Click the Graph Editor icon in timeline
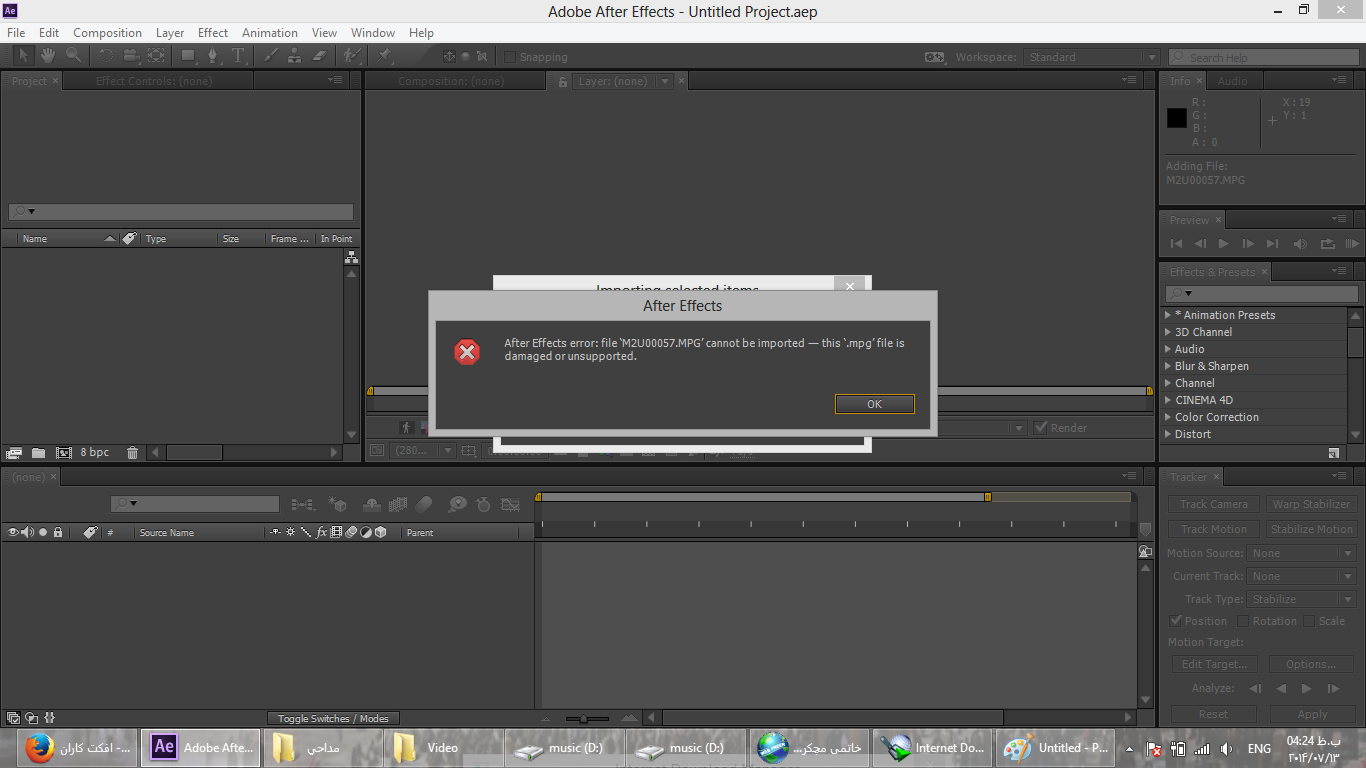Image resolution: width=1366 pixels, height=768 pixels. click(511, 504)
